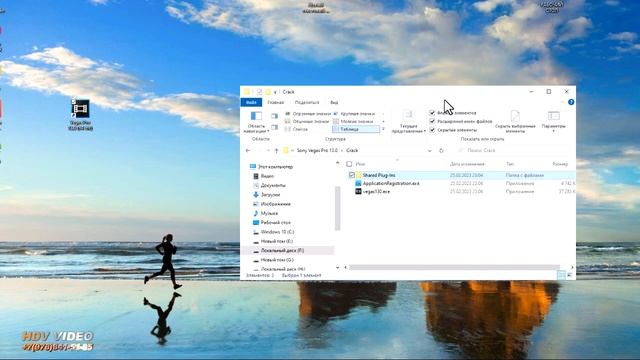Go back with the back arrow
This screenshot has width=640, height=360.
(248, 151)
